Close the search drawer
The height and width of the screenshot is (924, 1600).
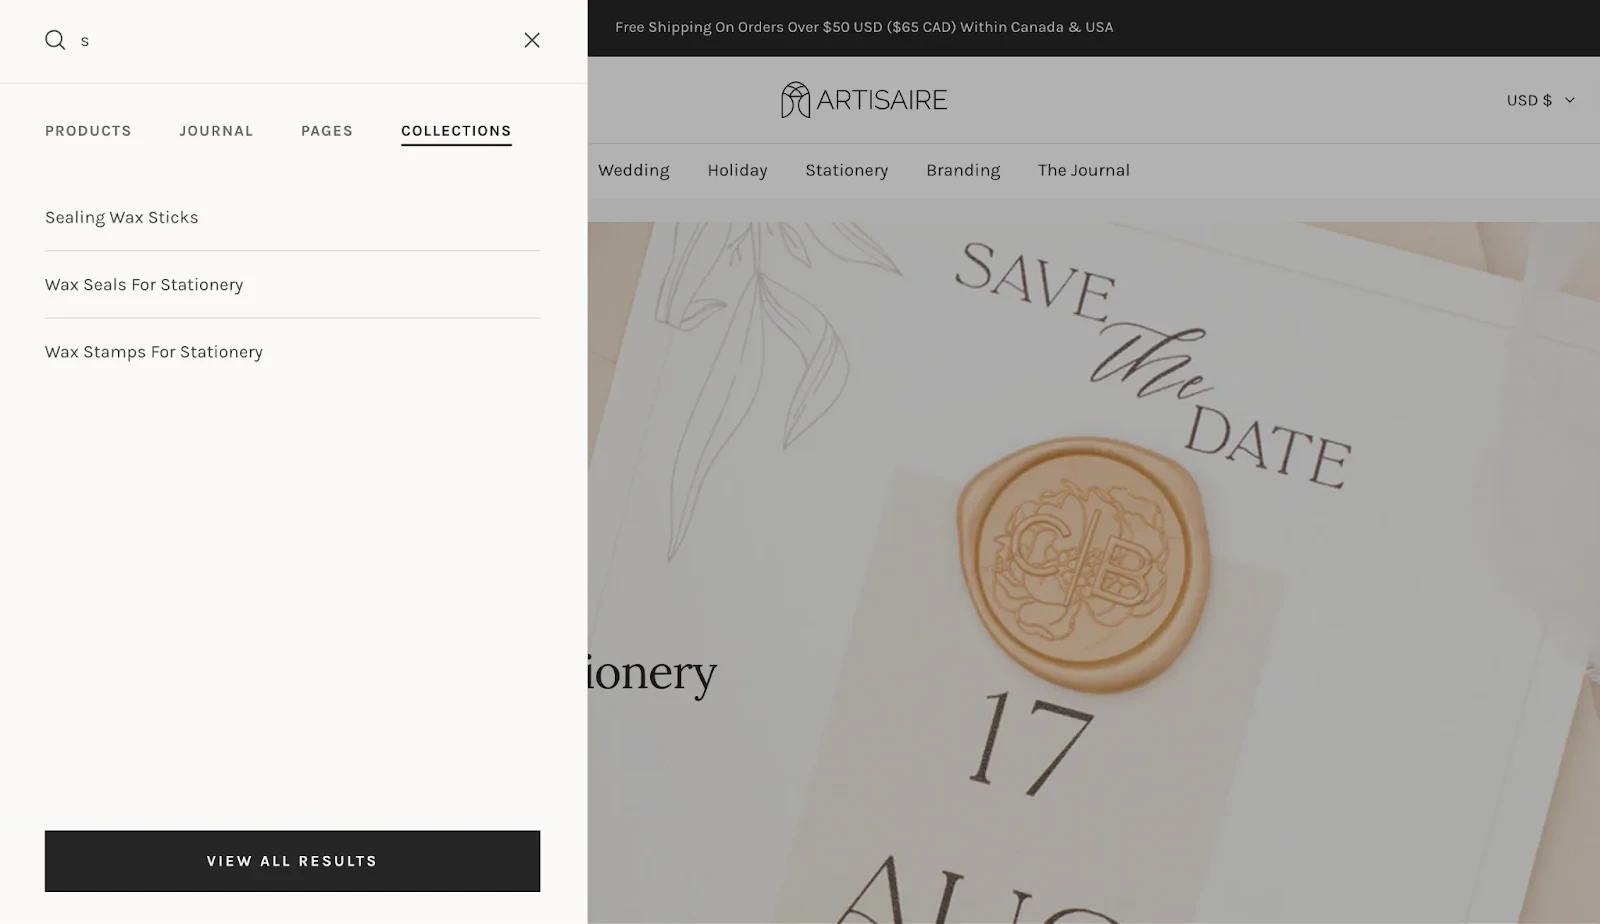pos(532,40)
